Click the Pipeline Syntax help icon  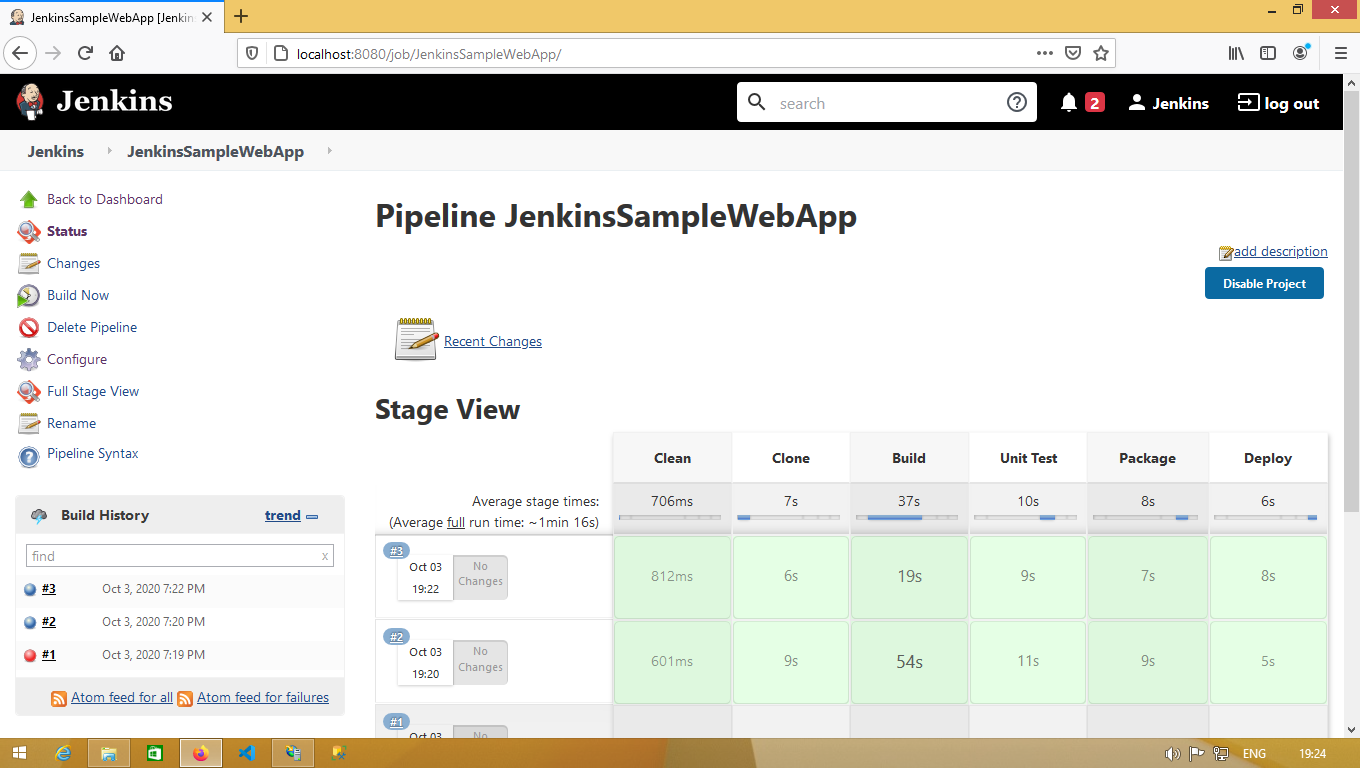coord(29,456)
